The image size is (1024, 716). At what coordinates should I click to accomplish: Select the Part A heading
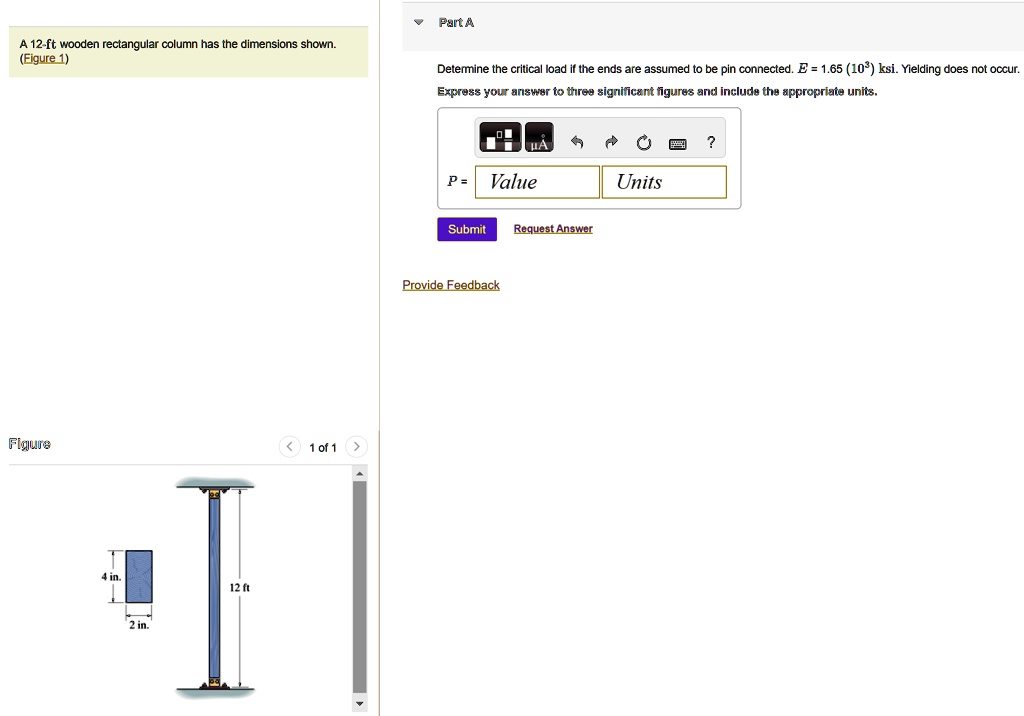tap(456, 22)
